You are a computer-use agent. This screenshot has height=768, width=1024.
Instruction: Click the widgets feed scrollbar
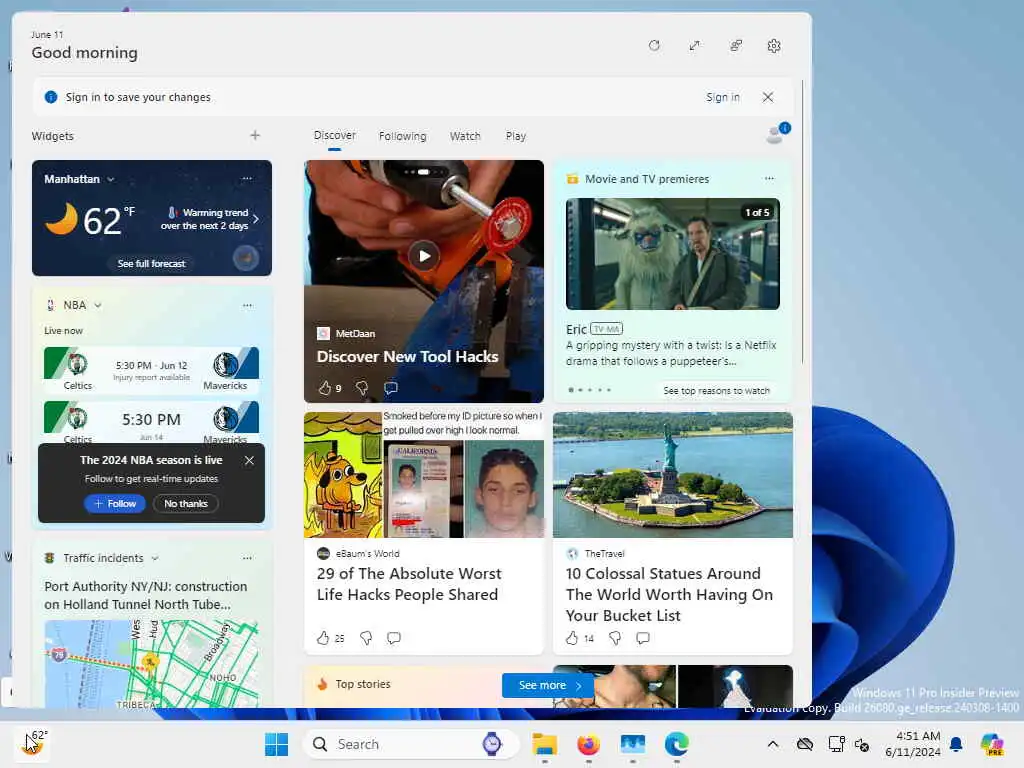(802, 222)
